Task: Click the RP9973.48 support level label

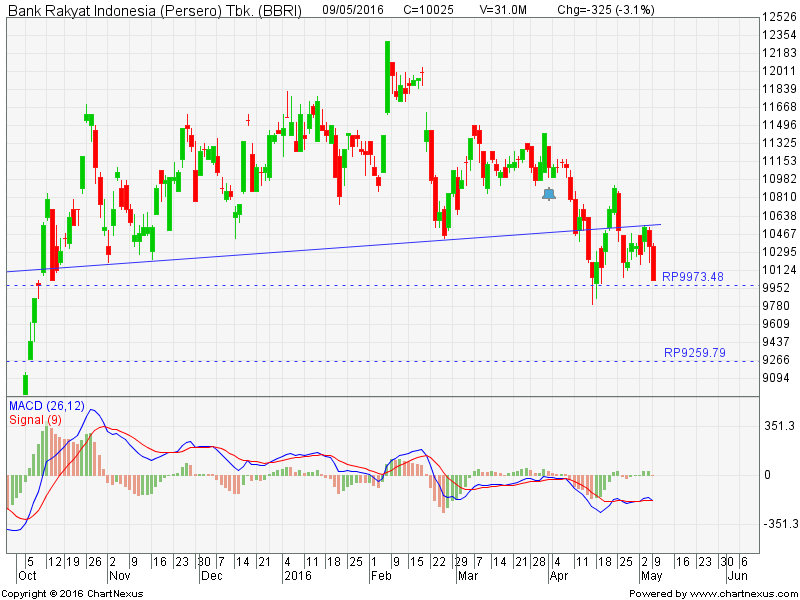Action: (693, 277)
